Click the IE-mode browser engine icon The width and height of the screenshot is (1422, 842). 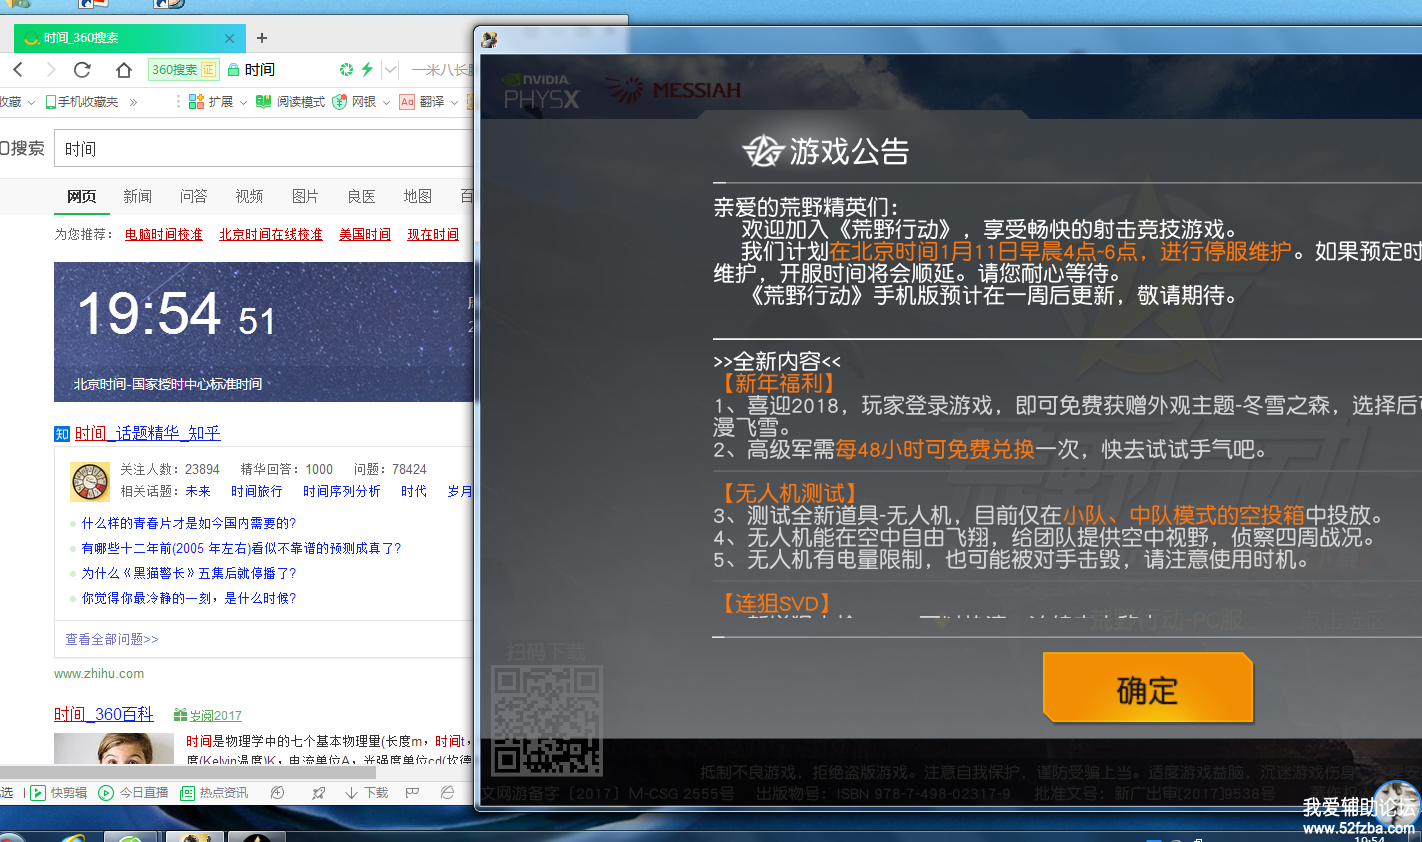tap(447, 792)
